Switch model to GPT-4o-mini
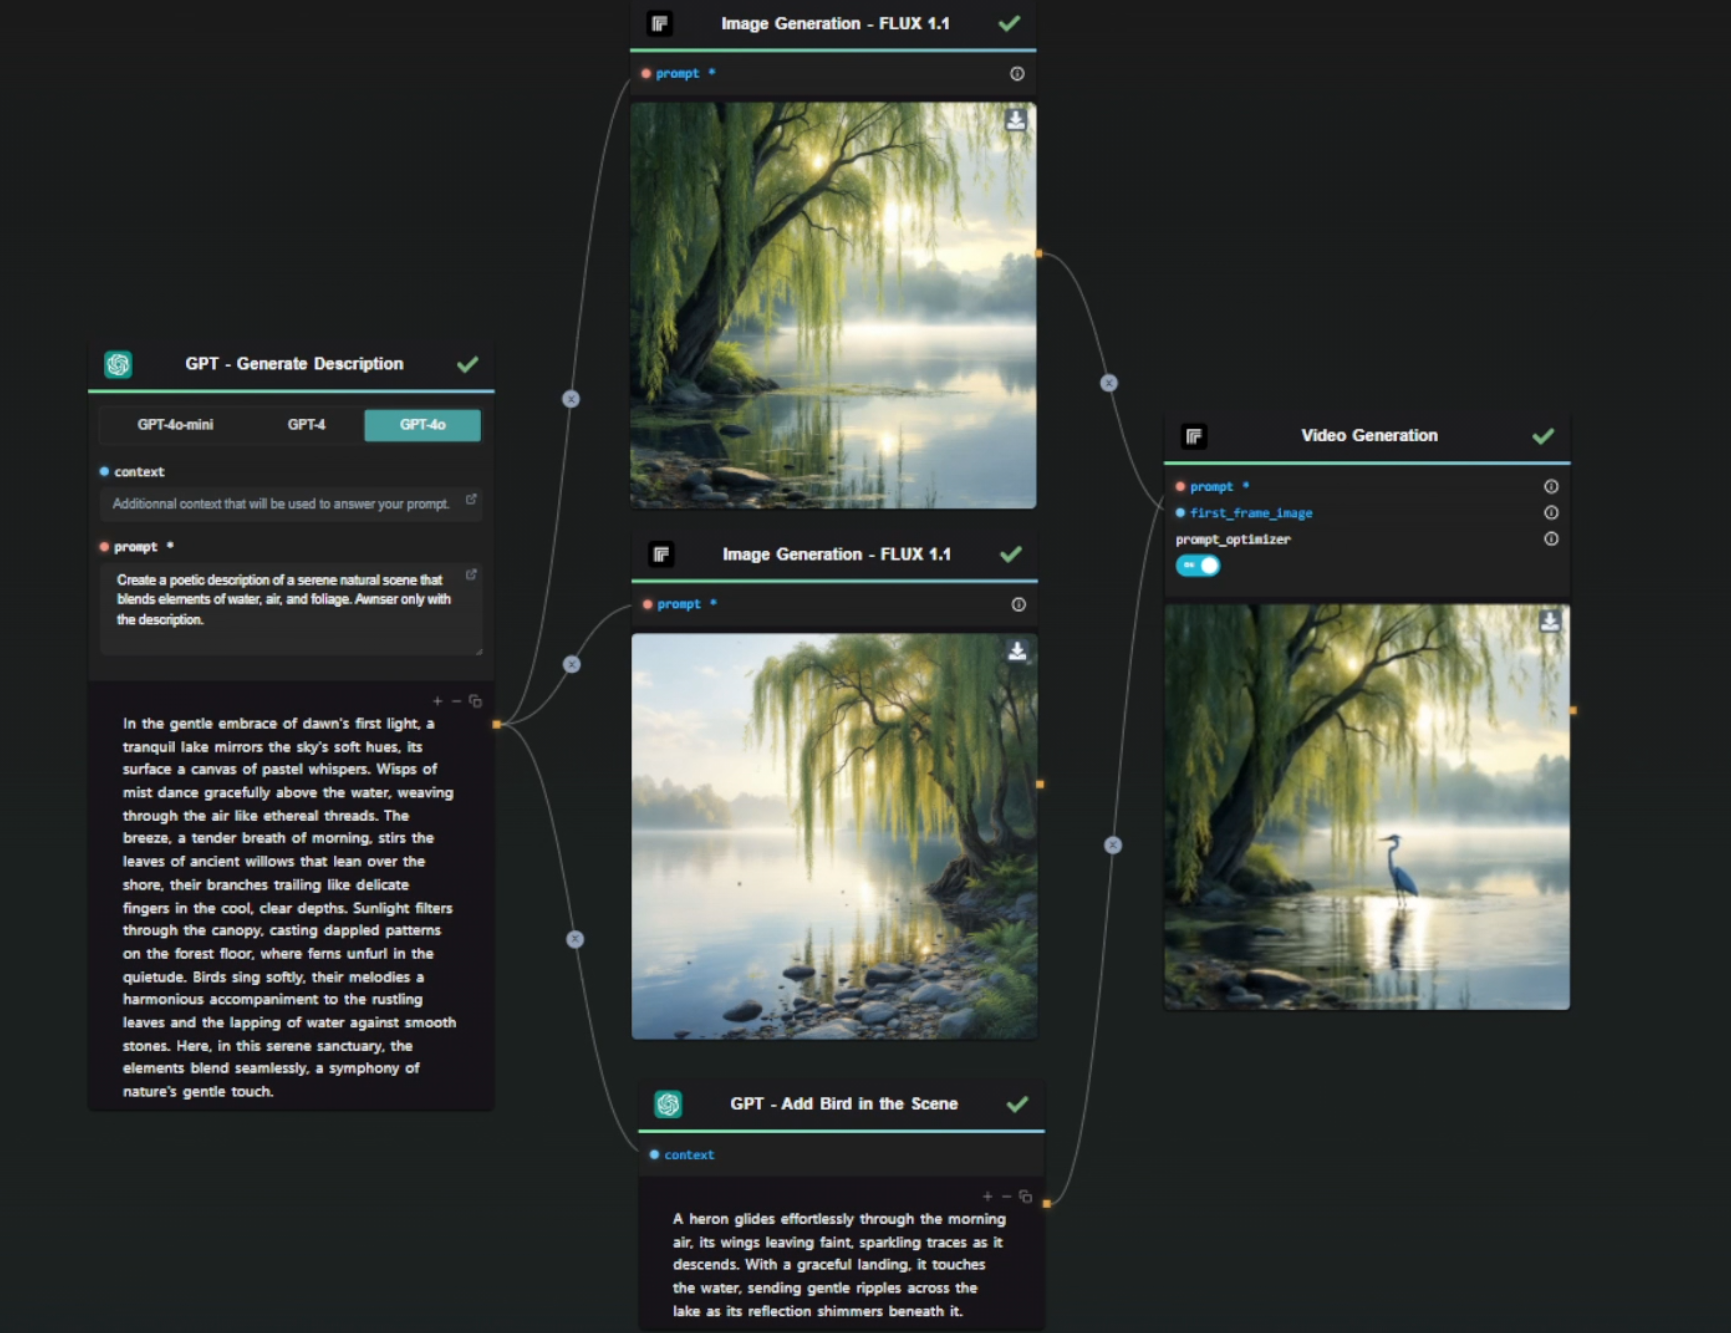This screenshot has width=1731, height=1333. click(x=175, y=425)
